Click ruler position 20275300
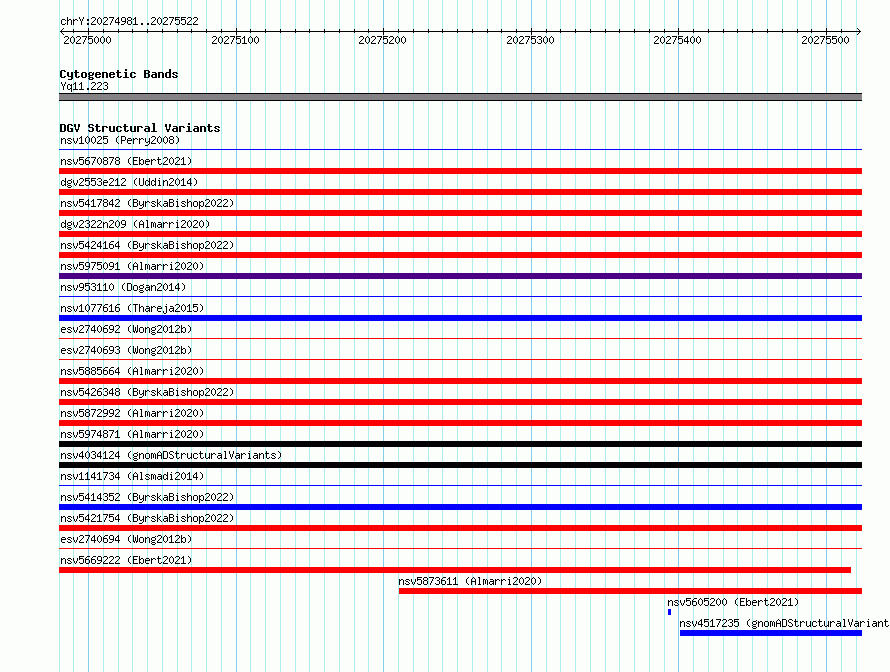 click(x=530, y=40)
